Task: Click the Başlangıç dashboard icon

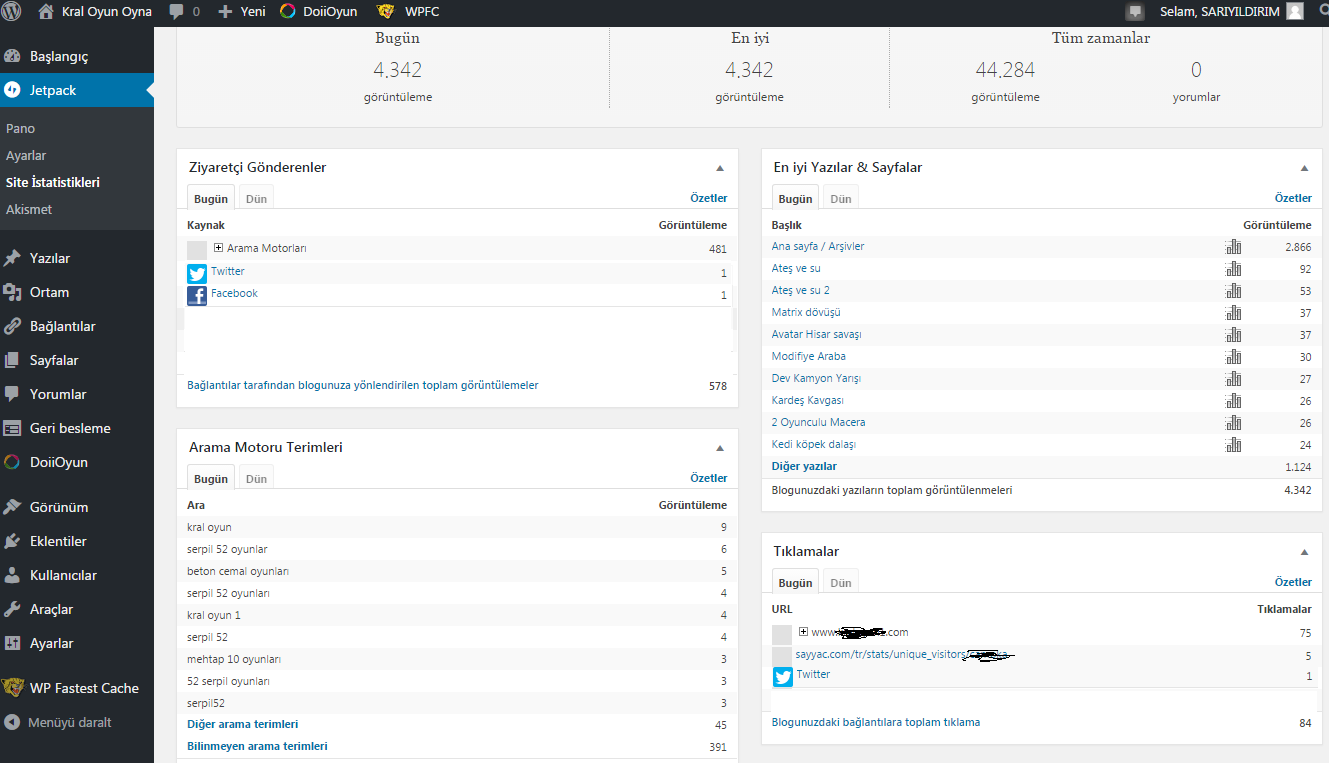Action: pyautogui.click(x=12, y=56)
